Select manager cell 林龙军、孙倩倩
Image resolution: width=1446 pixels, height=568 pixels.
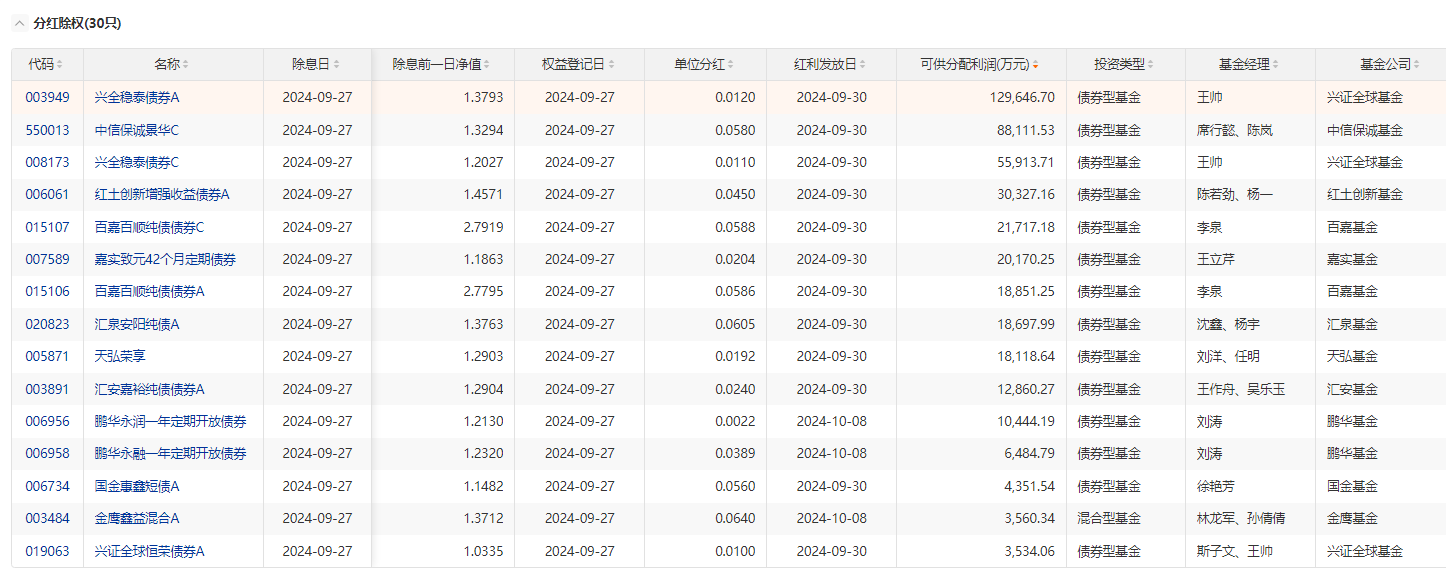coord(1241,518)
